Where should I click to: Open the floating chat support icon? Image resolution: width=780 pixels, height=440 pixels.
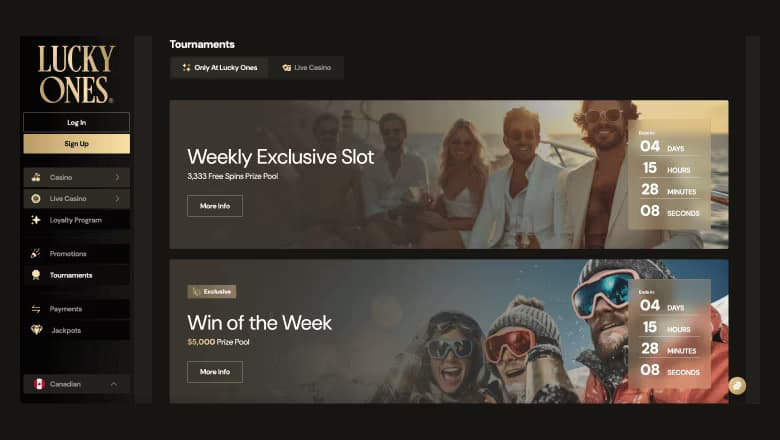[x=737, y=386]
